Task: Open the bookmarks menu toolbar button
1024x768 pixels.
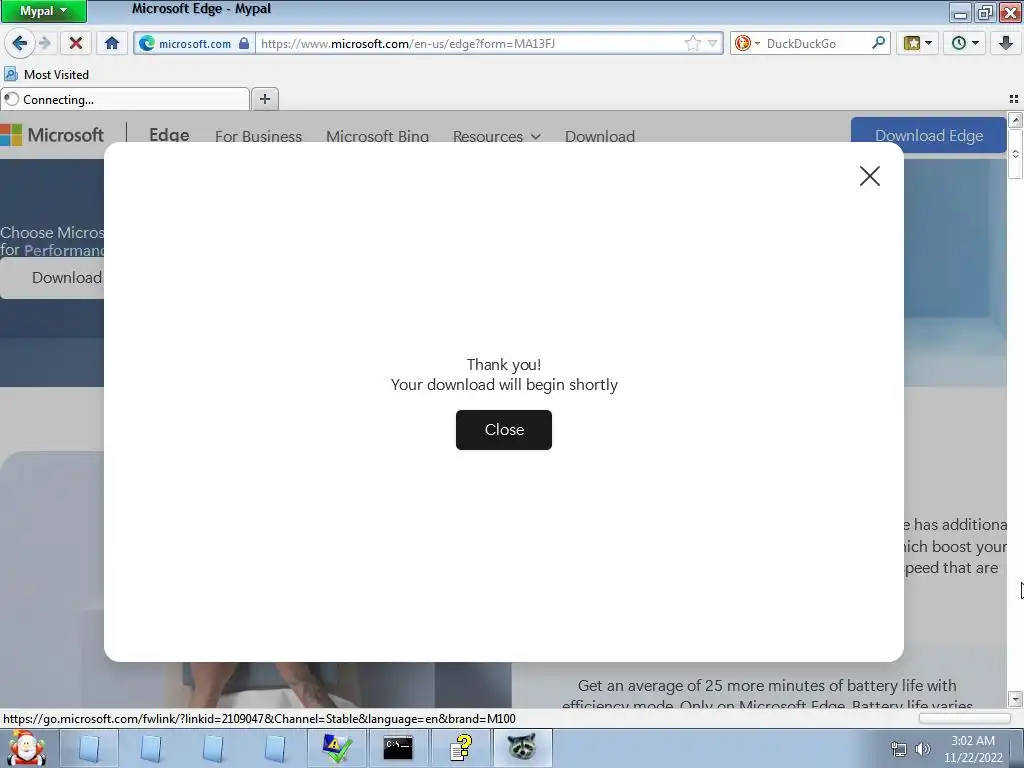Action: point(917,44)
